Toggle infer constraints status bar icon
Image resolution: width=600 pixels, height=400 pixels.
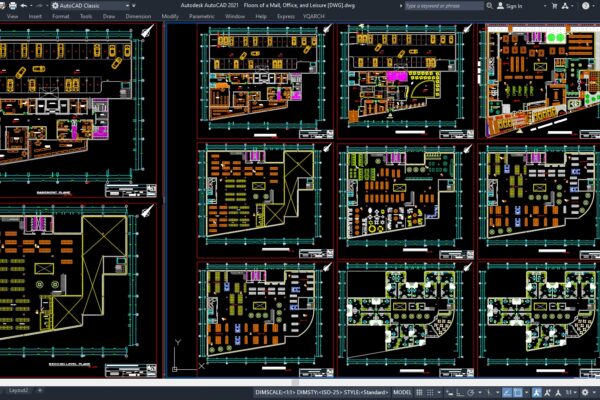(449, 392)
